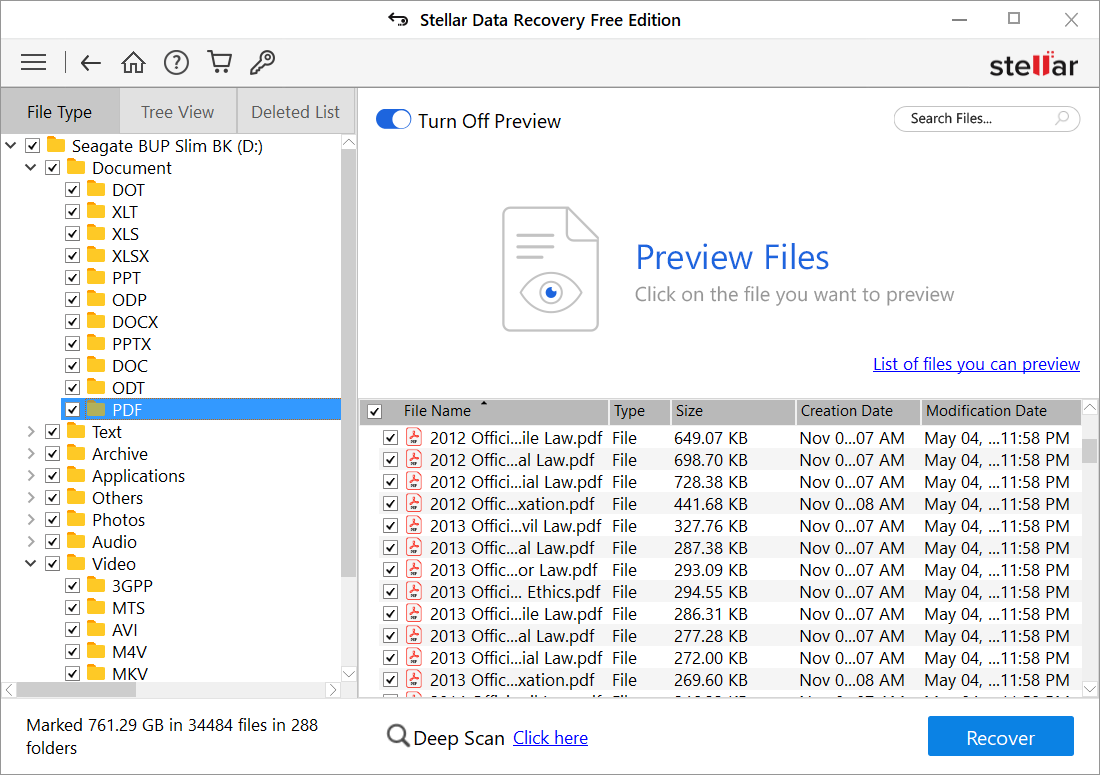This screenshot has height=775, width=1100.
Task: Click the Archive folder icon
Action: pyautogui.click(x=76, y=453)
